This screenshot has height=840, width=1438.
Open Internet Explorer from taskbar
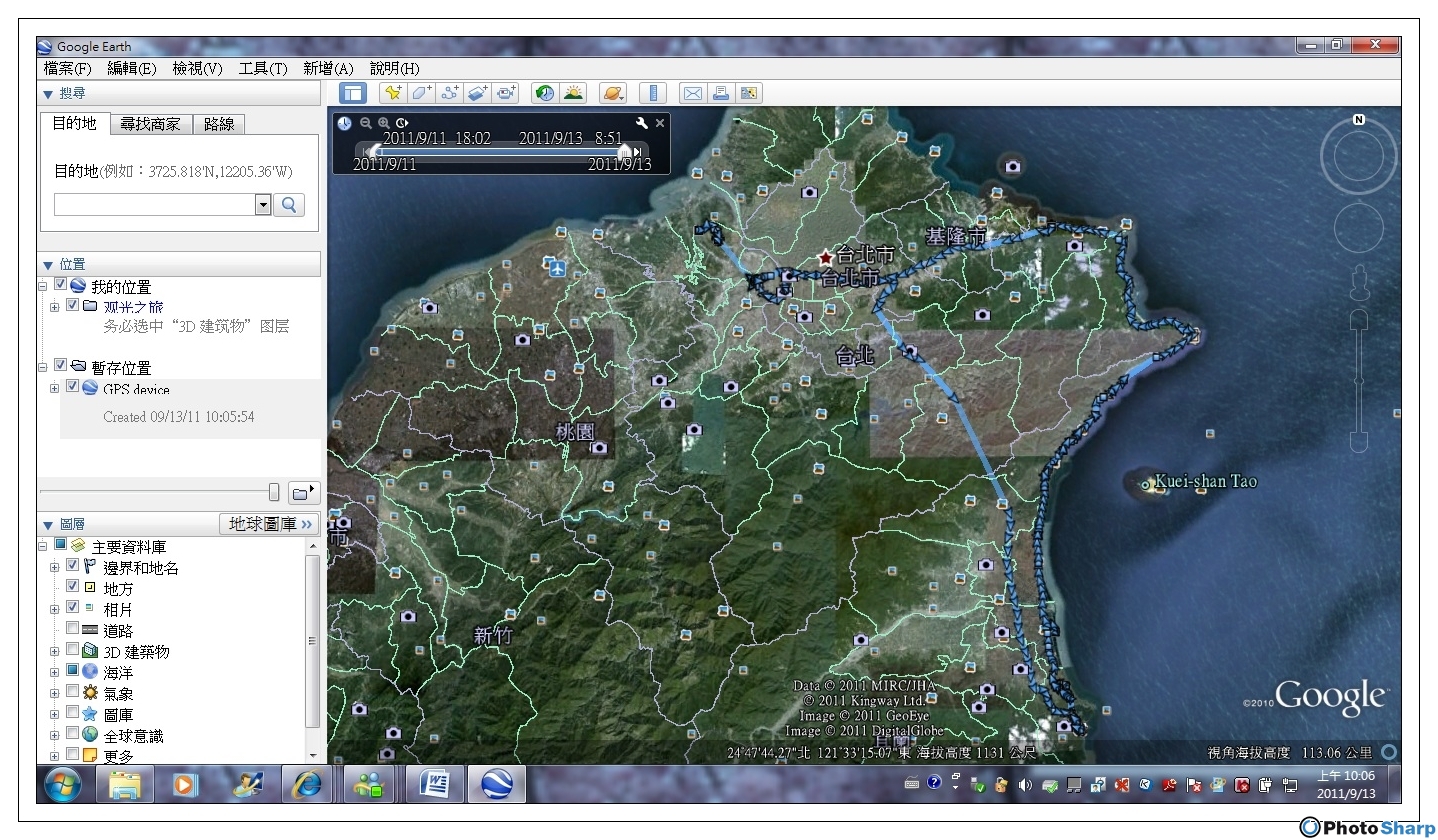pyautogui.click(x=306, y=785)
